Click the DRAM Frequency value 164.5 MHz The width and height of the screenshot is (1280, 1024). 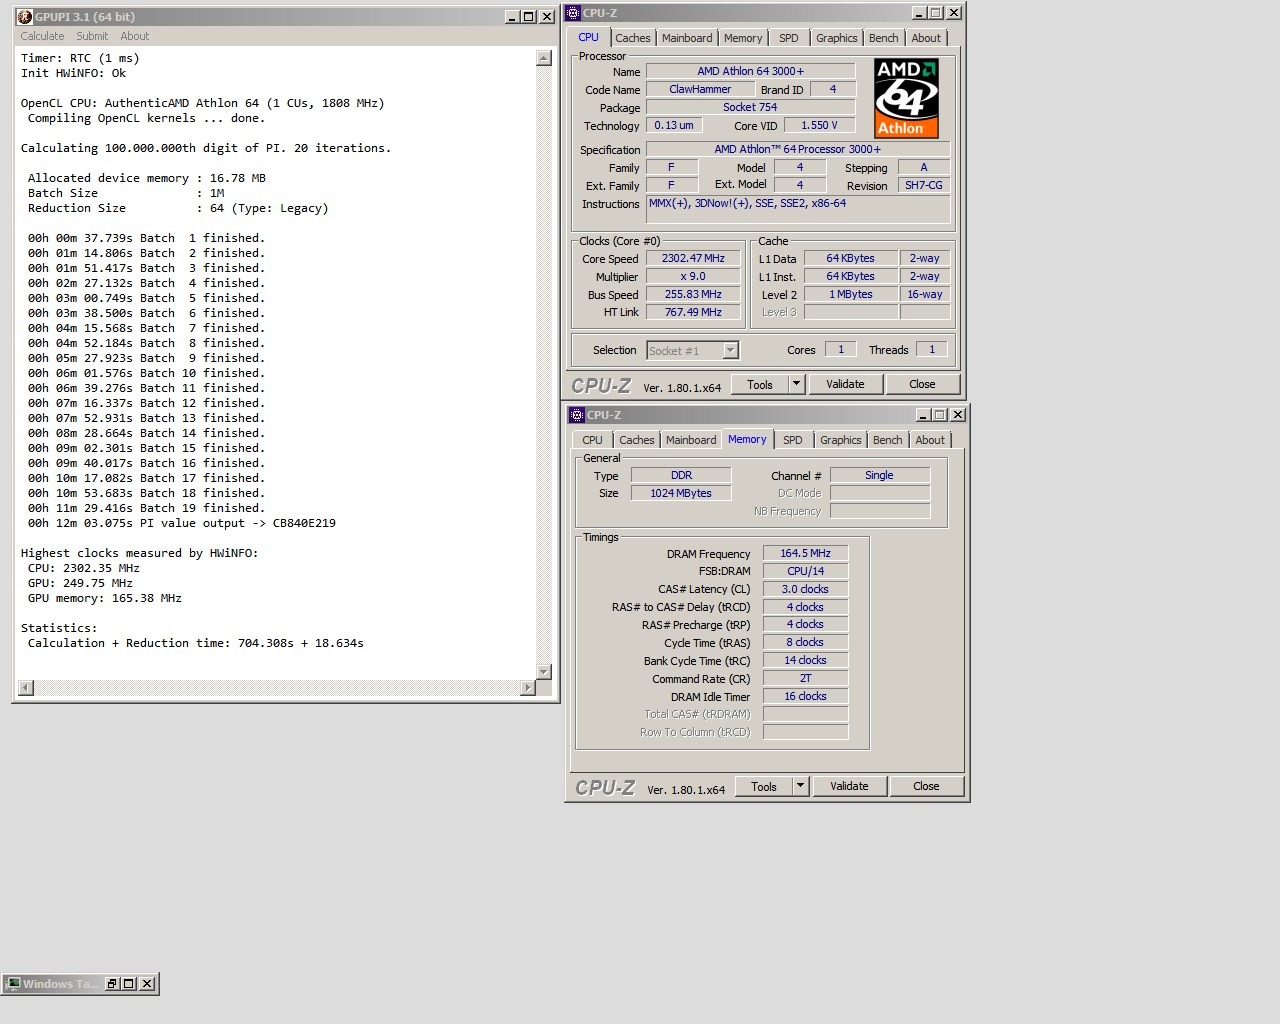[x=805, y=553]
